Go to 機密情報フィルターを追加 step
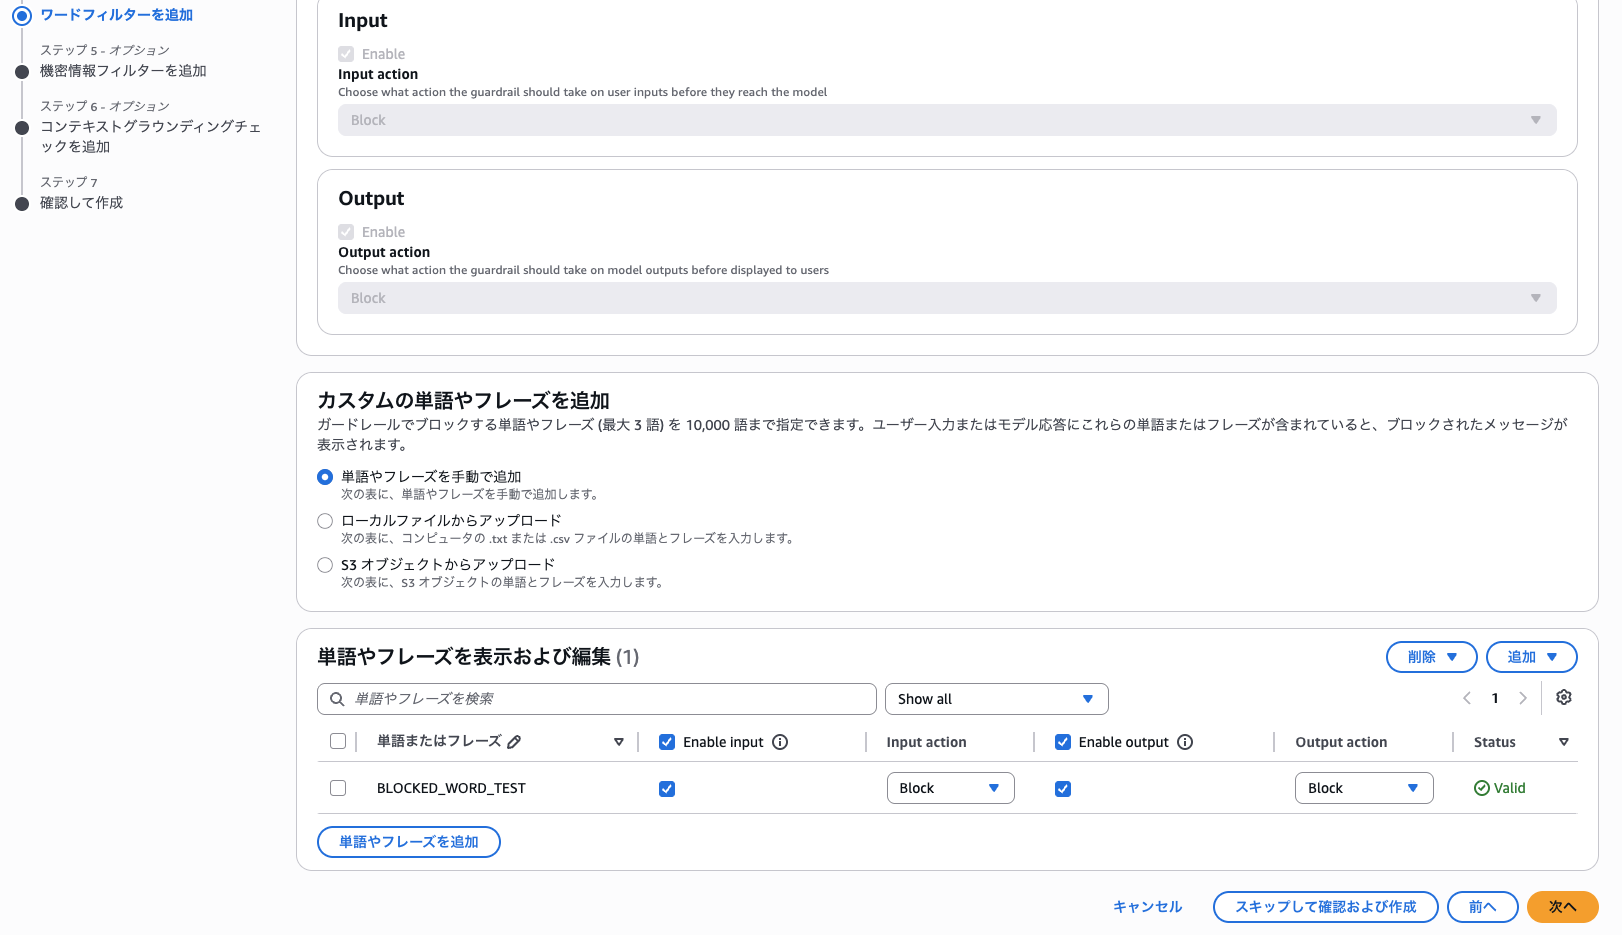This screenshot has width=1622, height=935. tap(123, 71)
